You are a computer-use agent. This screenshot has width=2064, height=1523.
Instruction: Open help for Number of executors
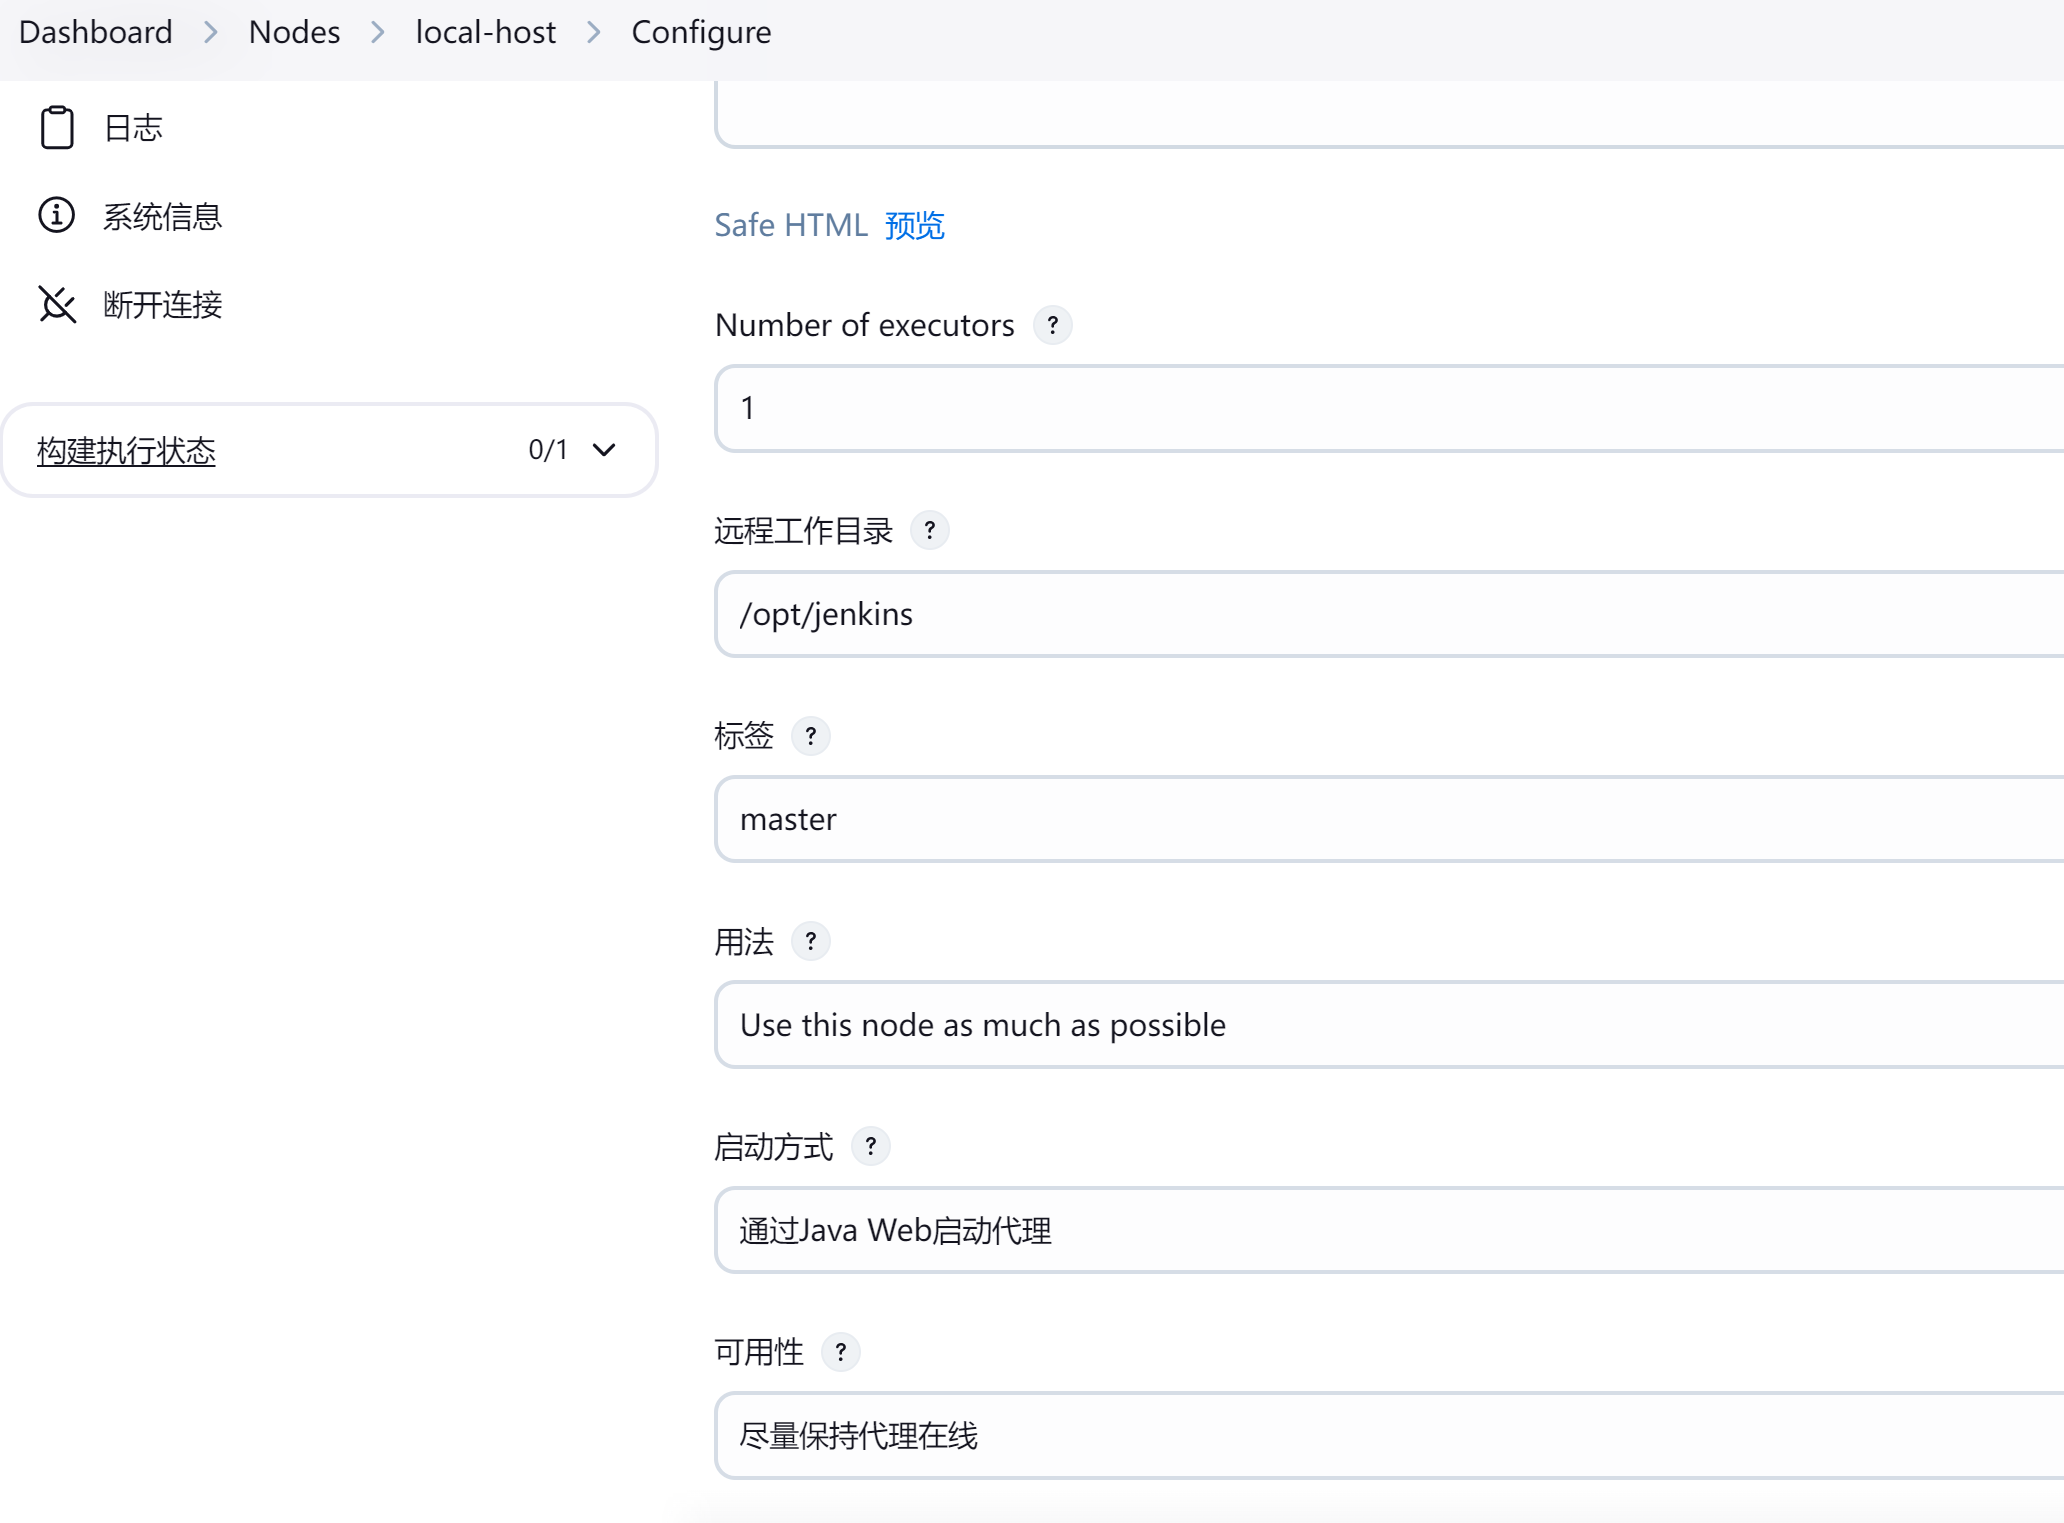pyautogui.click(x=1052, y=325)
